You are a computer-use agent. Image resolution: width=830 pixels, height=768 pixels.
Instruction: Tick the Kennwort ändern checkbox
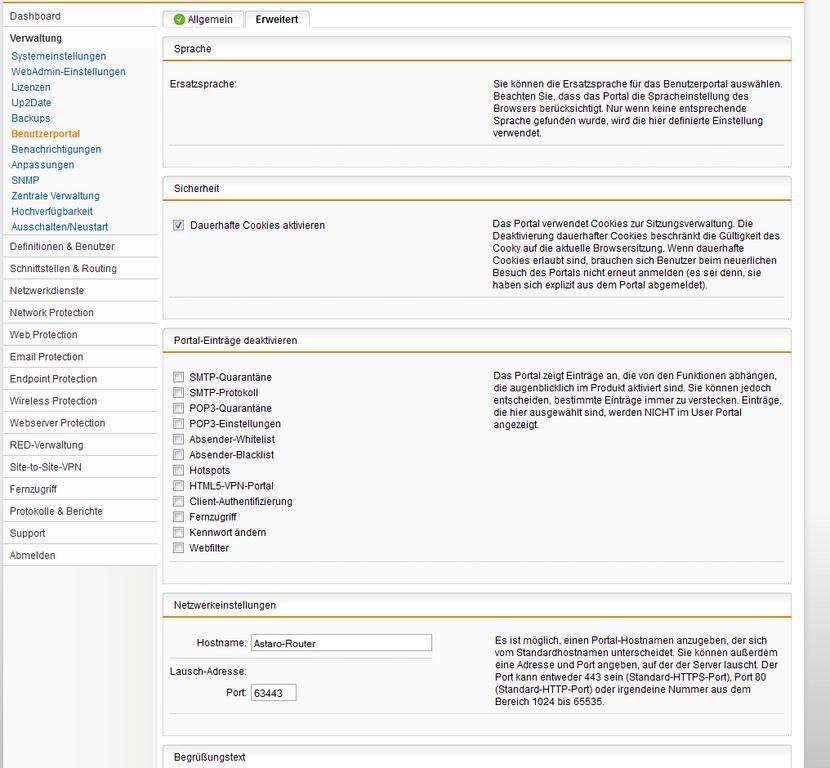[178, 532]
